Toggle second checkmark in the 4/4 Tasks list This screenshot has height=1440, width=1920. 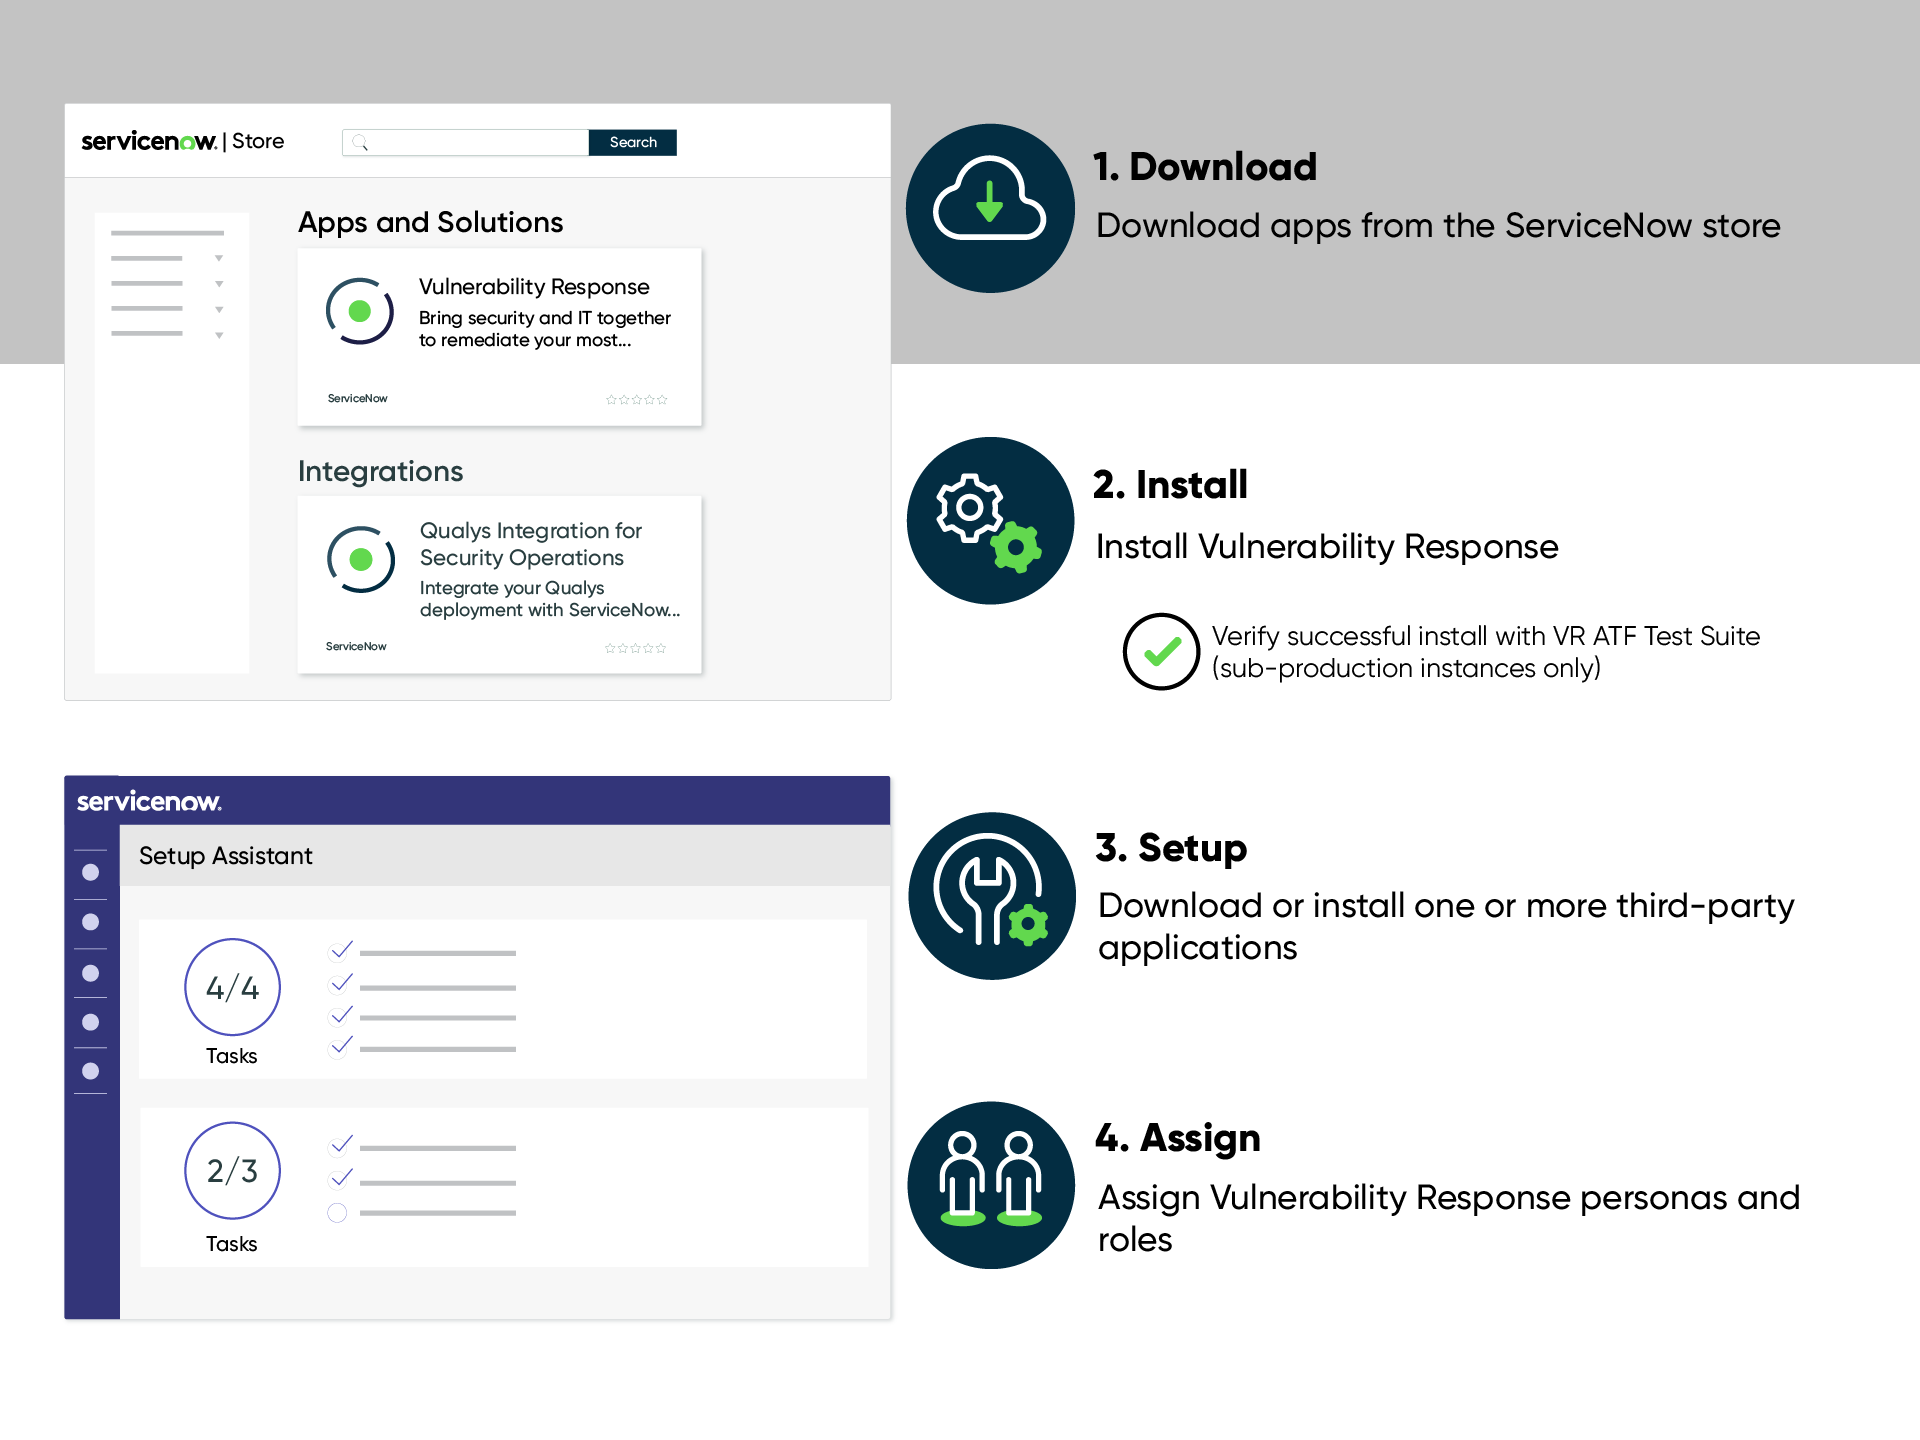(x=341, y=983)
